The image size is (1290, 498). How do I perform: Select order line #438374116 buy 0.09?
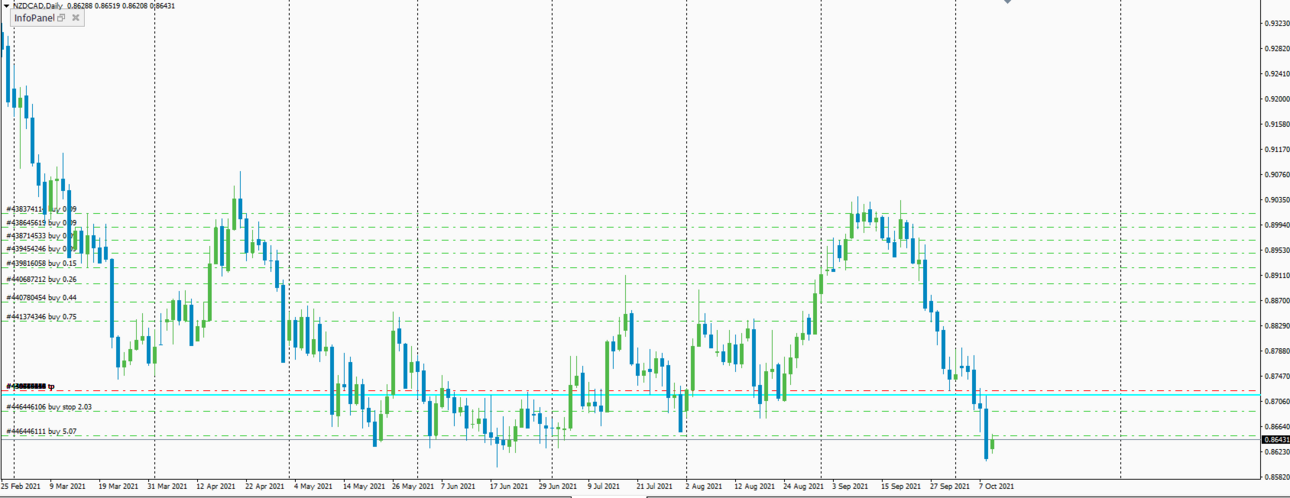41,209
